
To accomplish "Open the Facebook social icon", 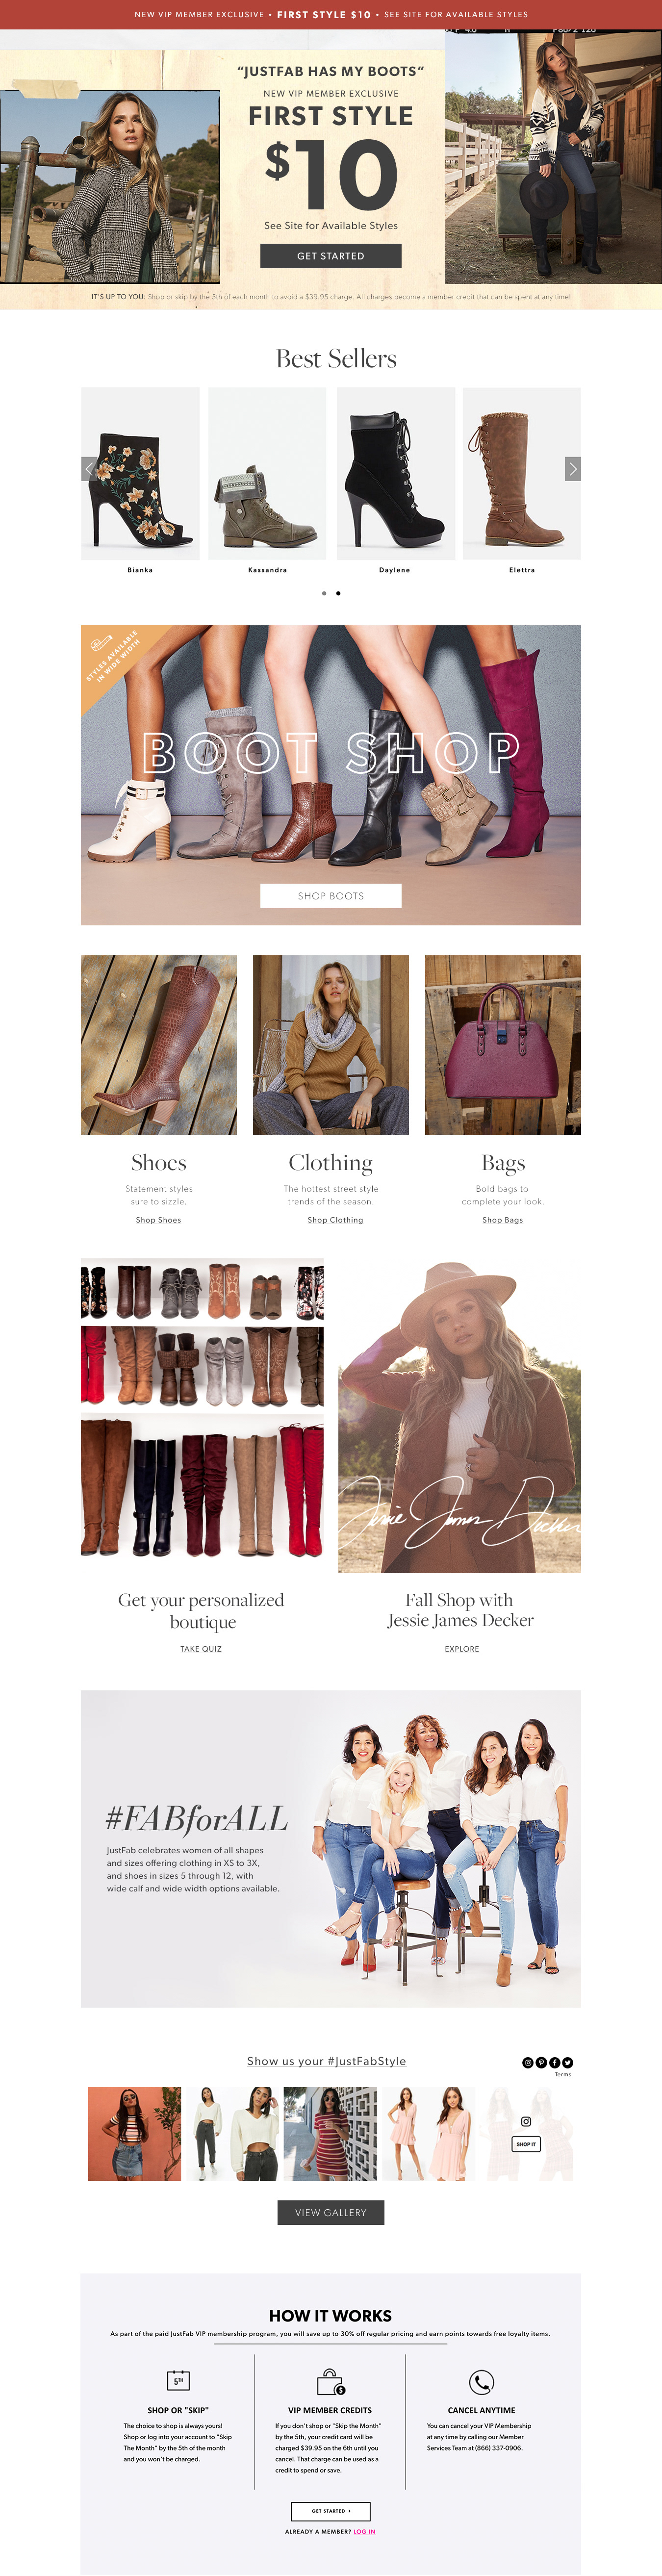I will click(554, 2062).
